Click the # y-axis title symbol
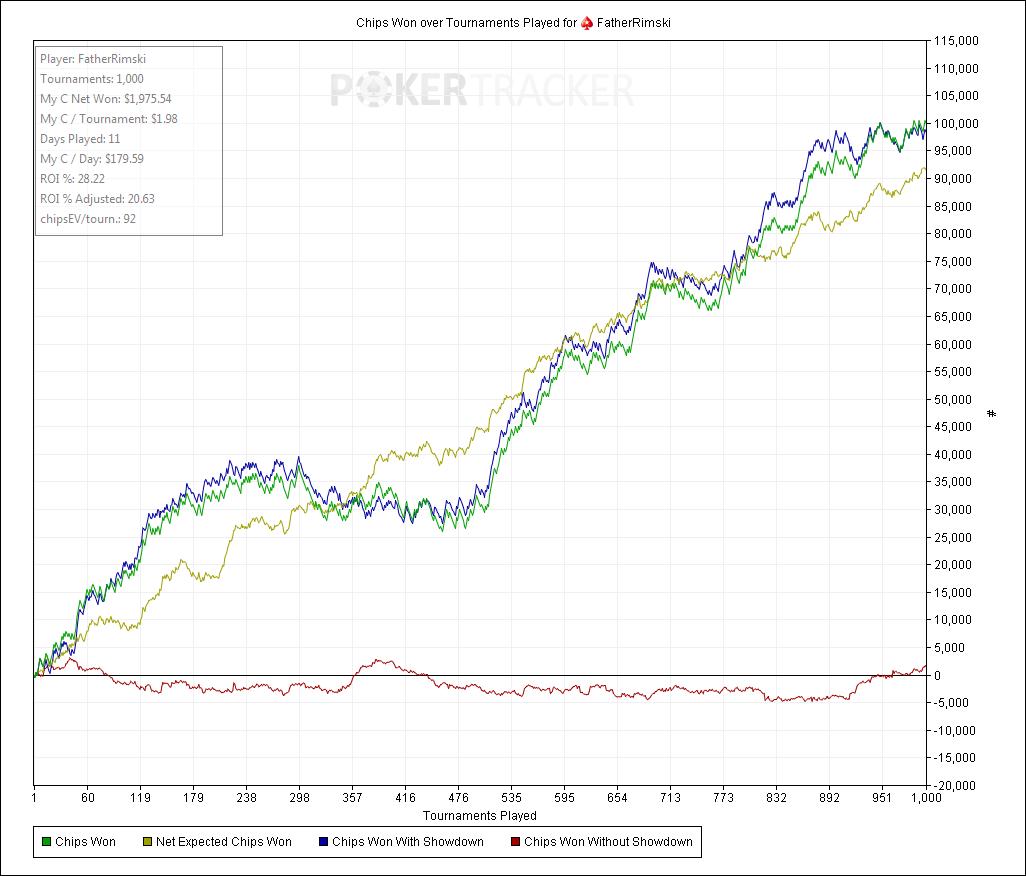 pos(992,413)
